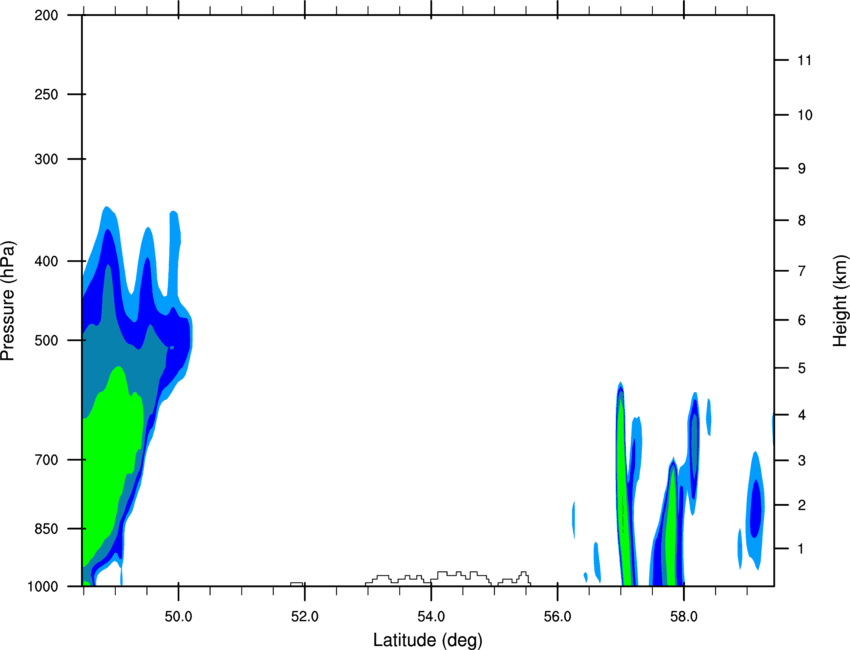Click the 9 km height label
Screen dimensions: 850x650
coord(802,169)
